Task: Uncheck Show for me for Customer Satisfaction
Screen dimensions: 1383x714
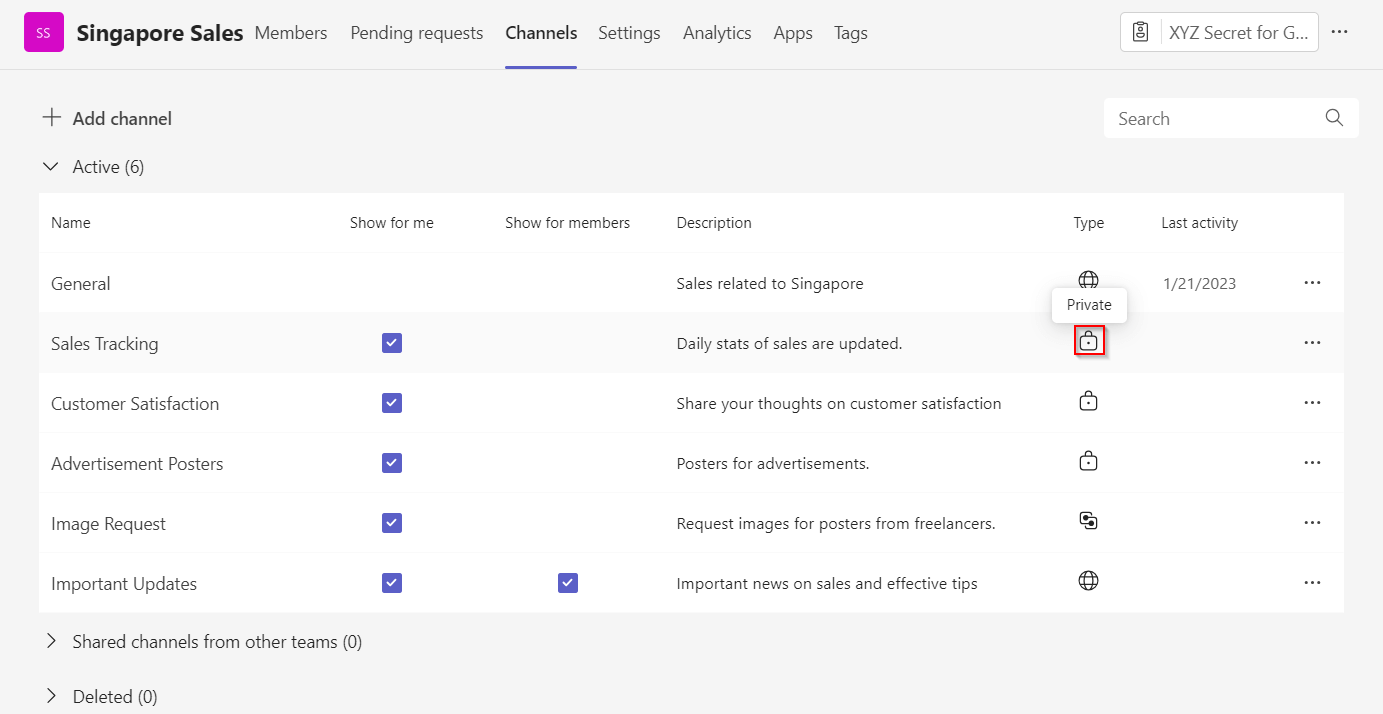Action: pos(391,402)
